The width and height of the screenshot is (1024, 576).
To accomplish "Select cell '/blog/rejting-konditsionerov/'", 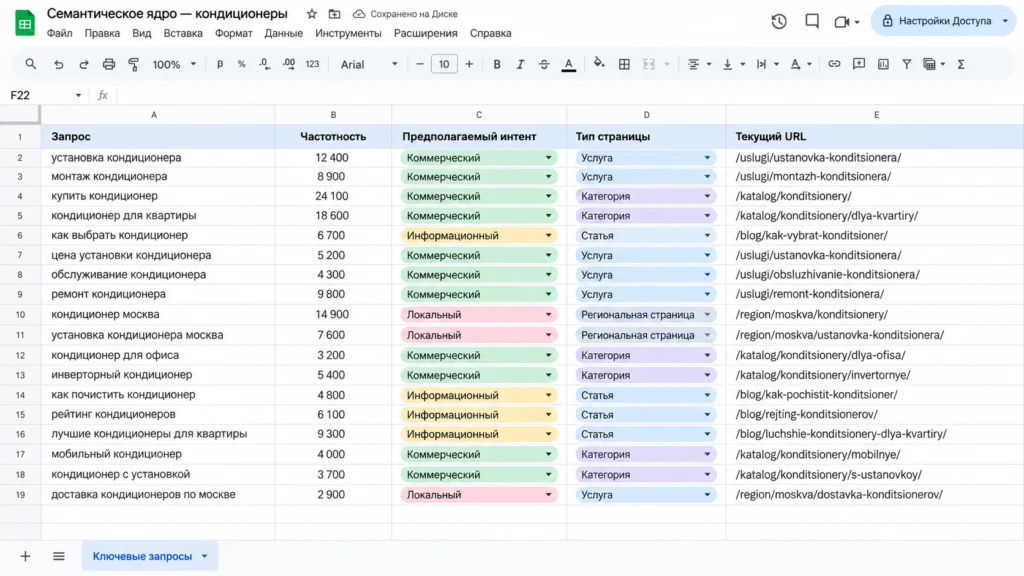I will tap(874, 414).
